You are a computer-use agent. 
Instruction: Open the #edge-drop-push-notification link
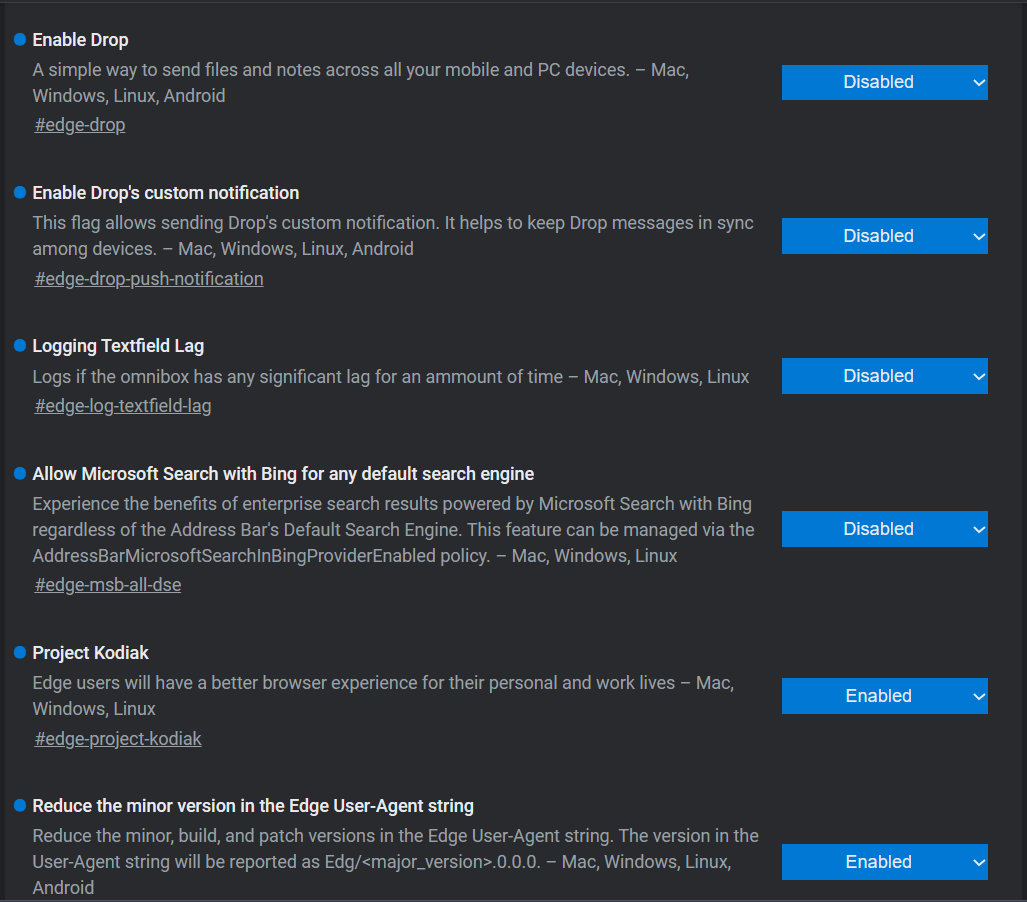(149, 279)
